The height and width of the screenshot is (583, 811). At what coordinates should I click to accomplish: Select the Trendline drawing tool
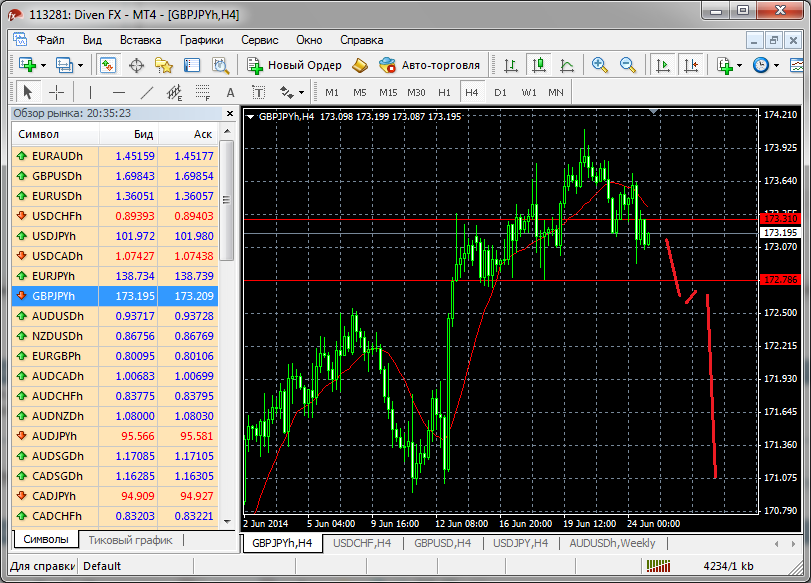click(147, 93)
